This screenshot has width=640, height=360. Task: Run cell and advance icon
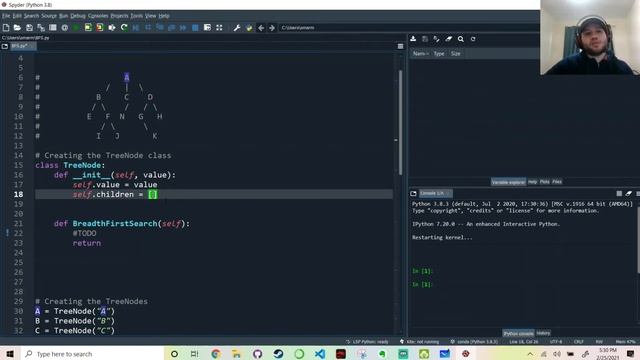click(x=100, y=28)
